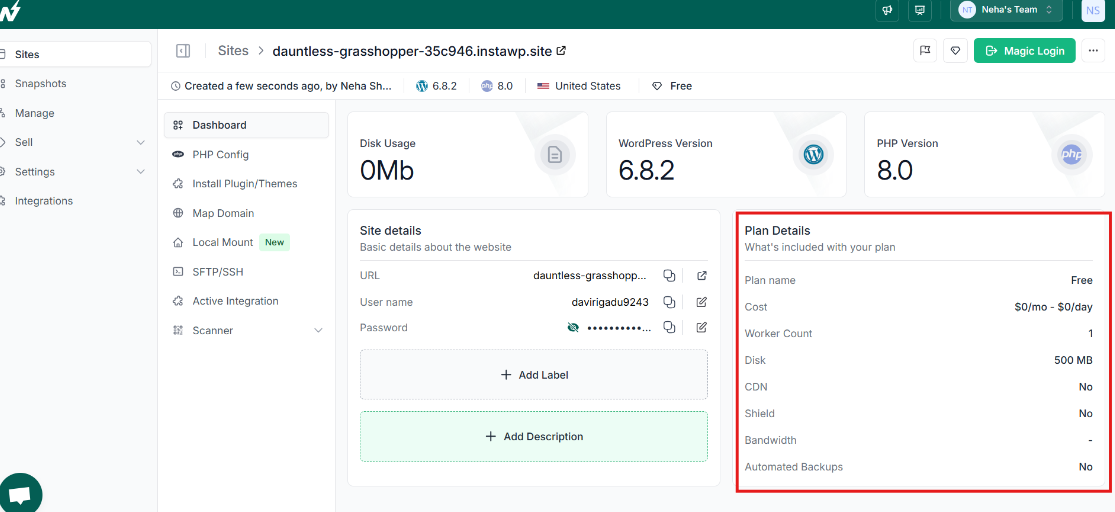Click the WordPress logo in version card
The width and height of the screenshot is (1115, 512).
(813, 154)
